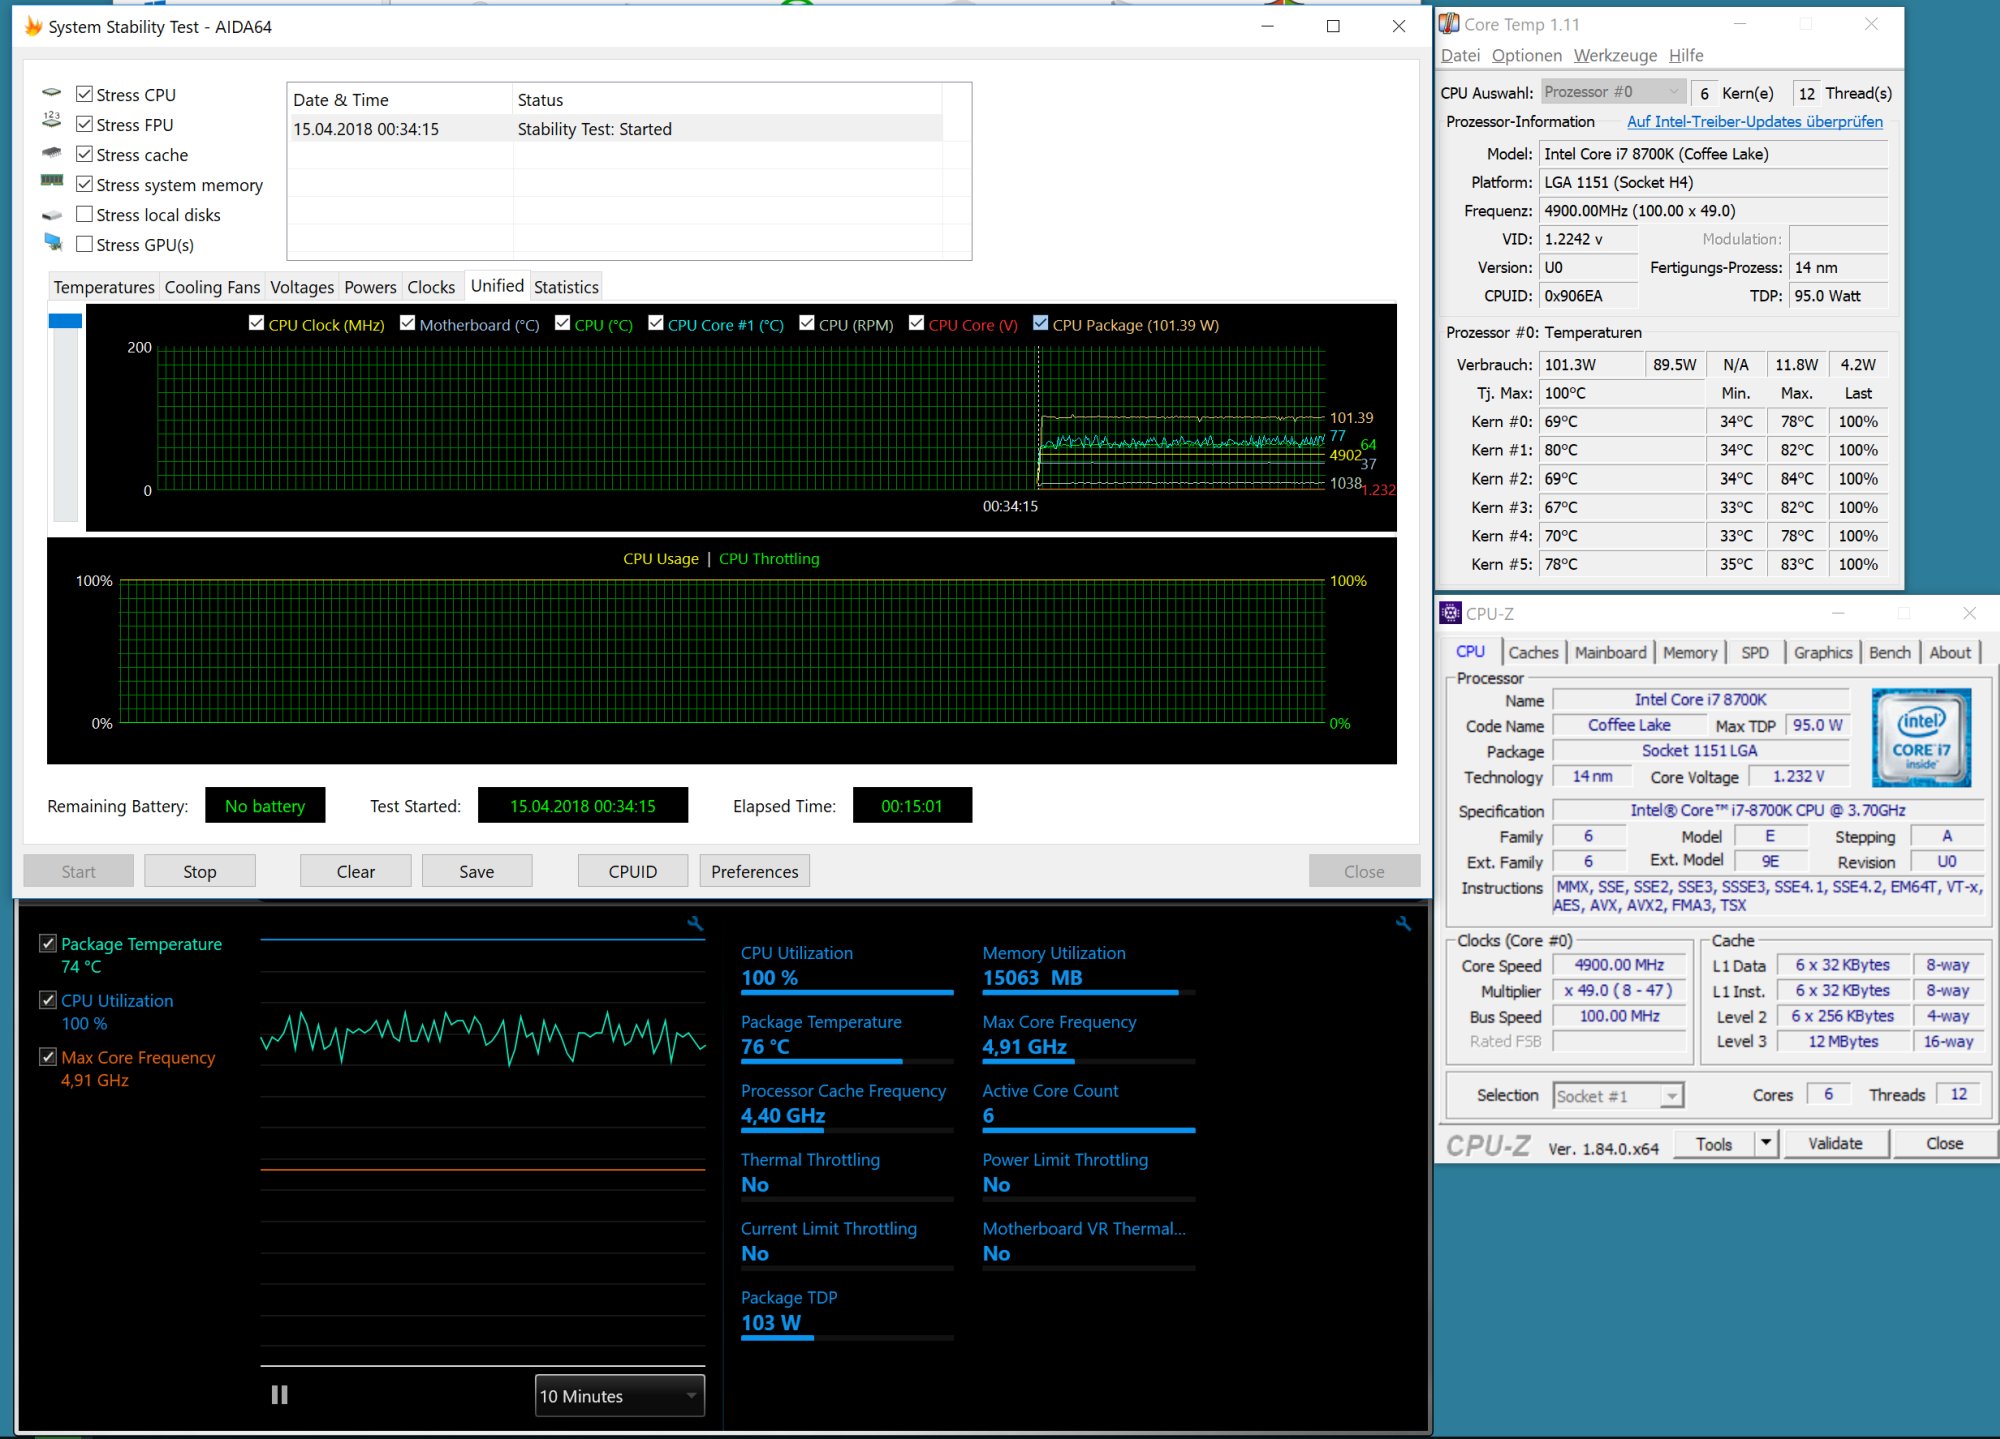Switch to the Statistics tab

click(x=566, y=287)
